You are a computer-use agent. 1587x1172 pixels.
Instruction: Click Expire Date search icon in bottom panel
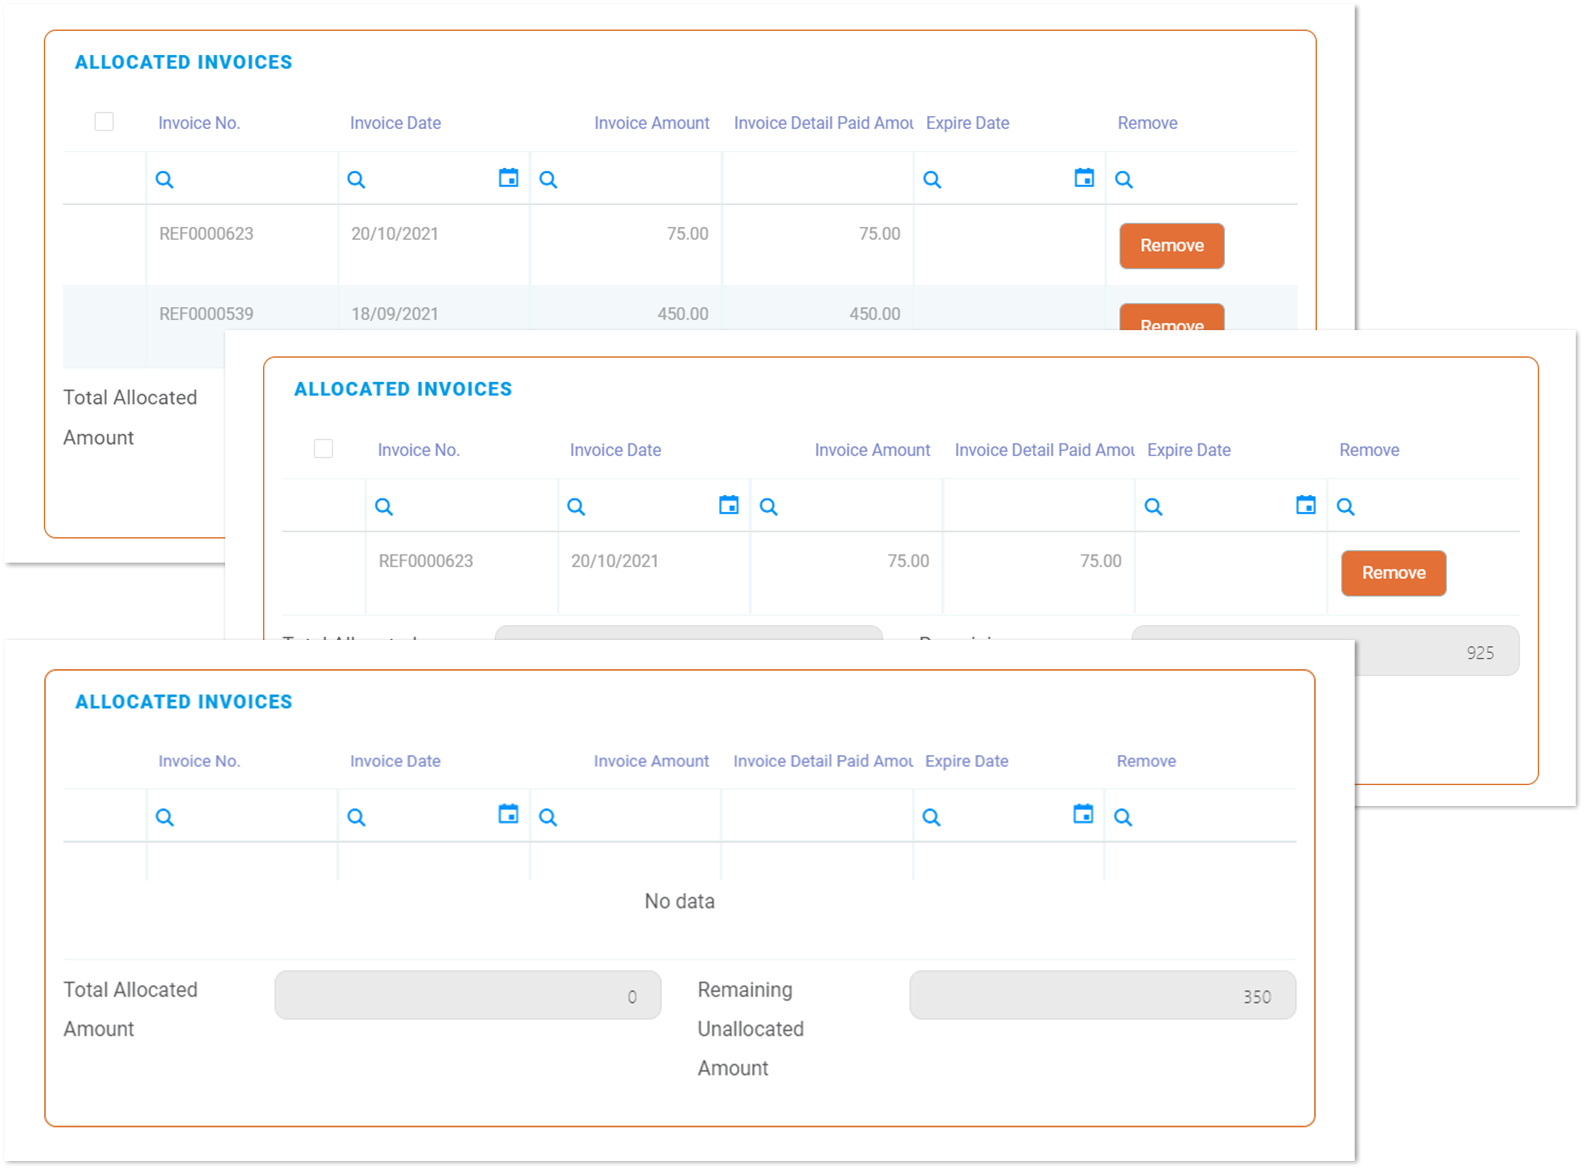[931, 818]
